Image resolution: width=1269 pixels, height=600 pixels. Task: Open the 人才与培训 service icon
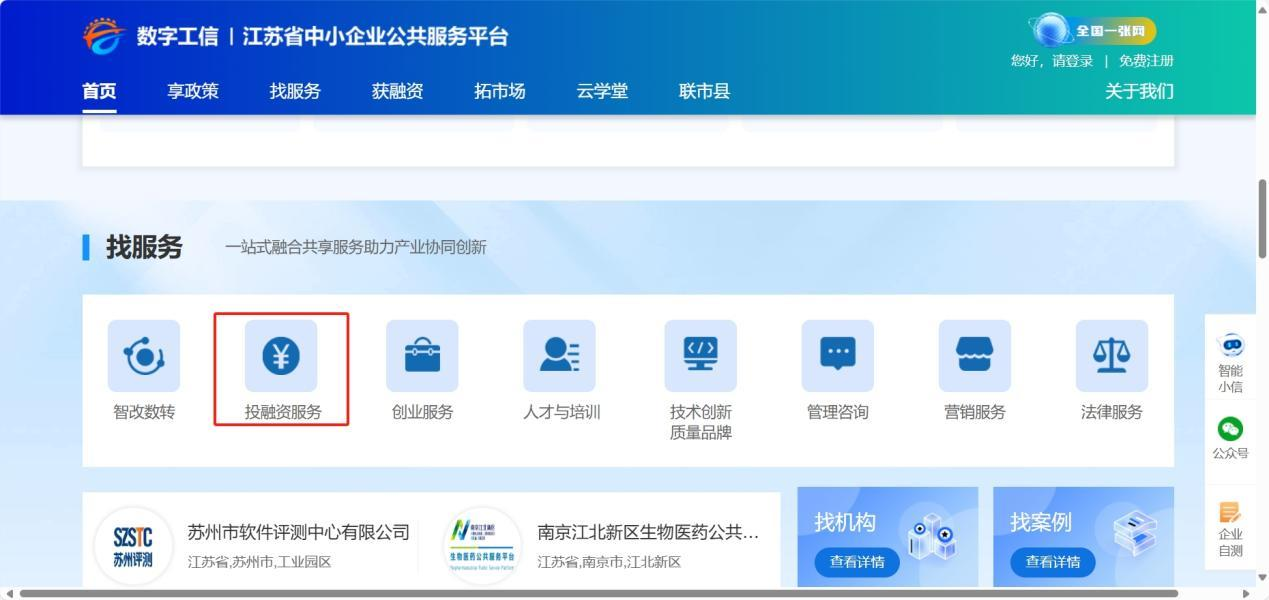[559, 356]
